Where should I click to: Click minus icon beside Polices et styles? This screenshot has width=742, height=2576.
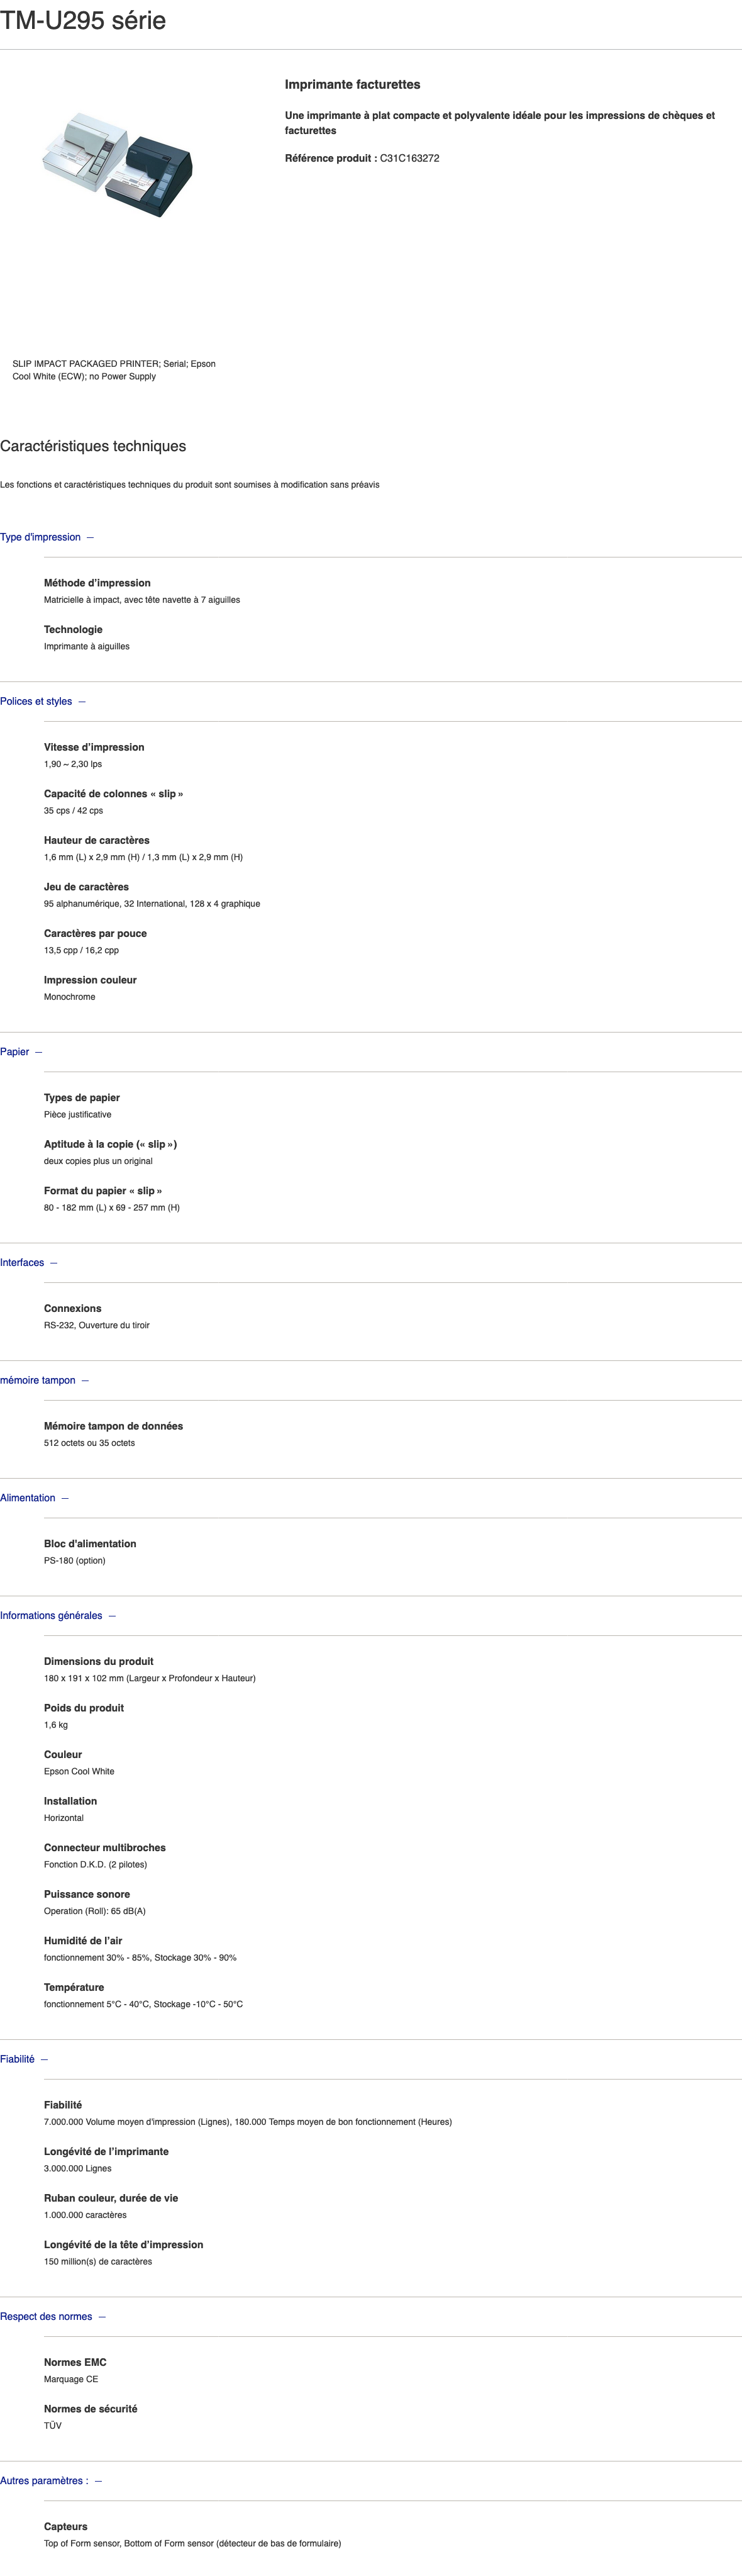tap(82, 701)
